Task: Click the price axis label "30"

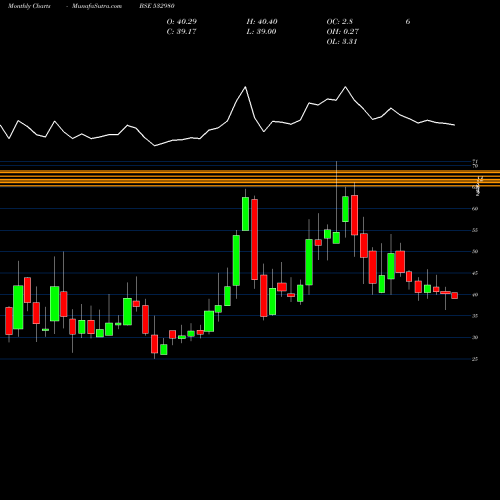Action: point(475,338)
